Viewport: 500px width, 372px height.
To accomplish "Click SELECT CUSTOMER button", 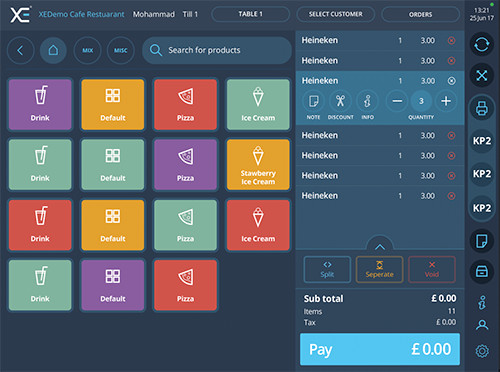I will tap(336, 14).
